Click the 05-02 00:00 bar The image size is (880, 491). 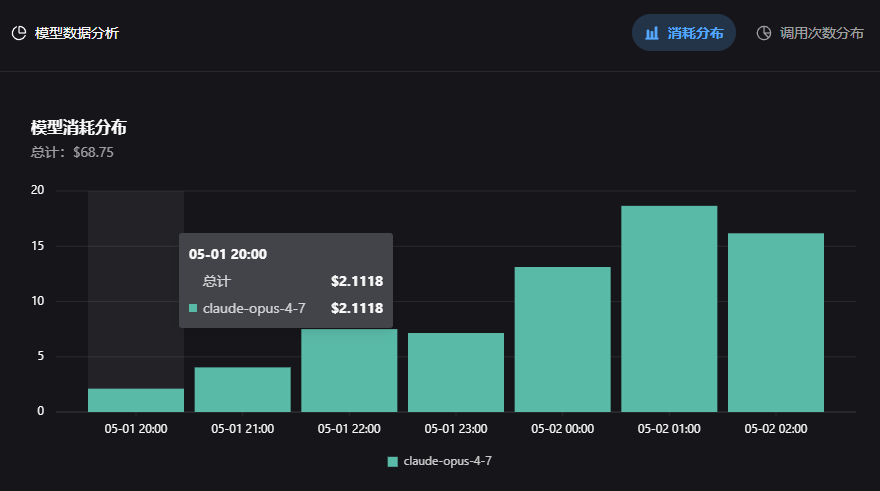(562, 339)
